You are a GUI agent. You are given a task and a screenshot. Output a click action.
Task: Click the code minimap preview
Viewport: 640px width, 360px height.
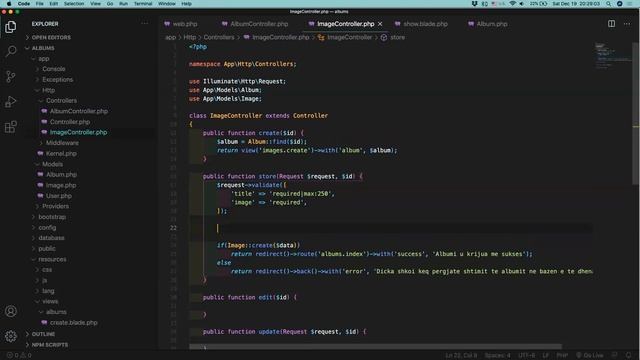612,57
